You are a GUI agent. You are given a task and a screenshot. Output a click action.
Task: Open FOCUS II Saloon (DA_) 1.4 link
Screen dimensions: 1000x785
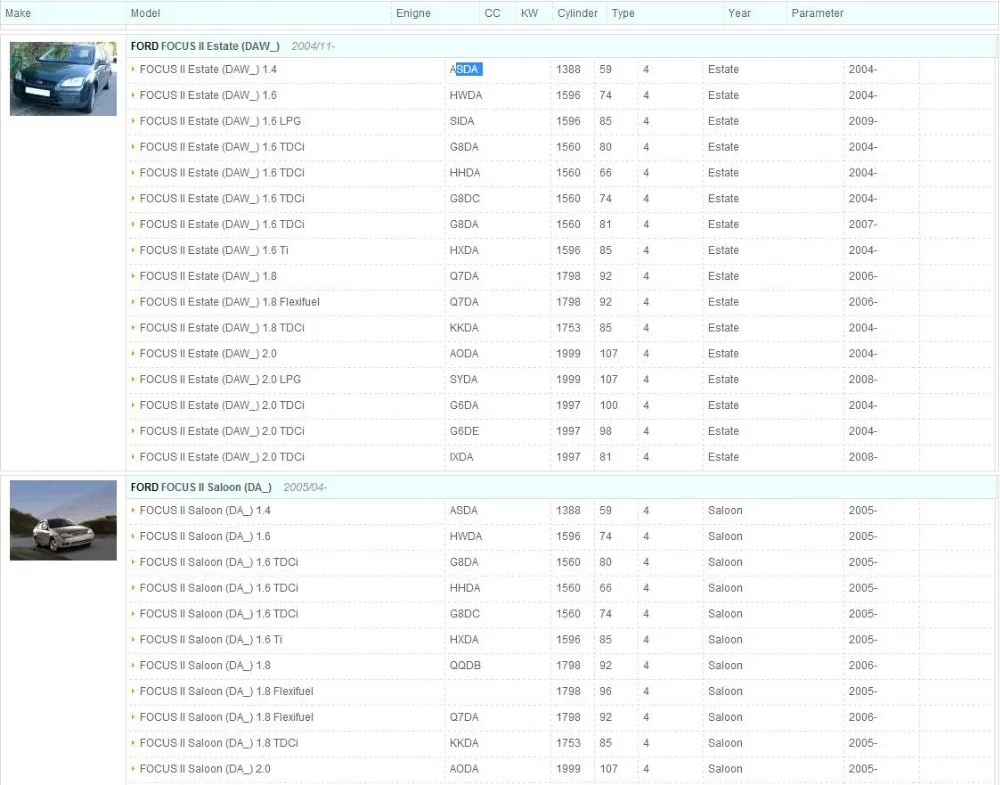[x=205, y=511]
